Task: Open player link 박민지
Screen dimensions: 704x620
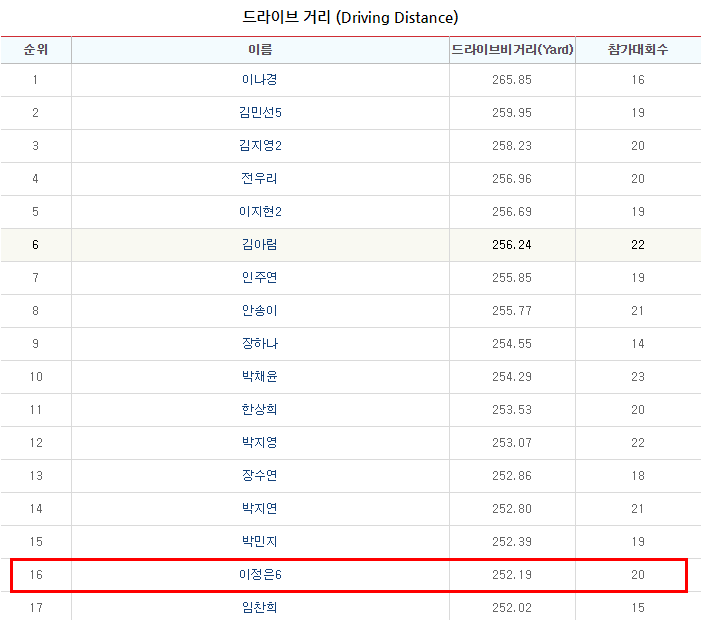Action: [260, 542]
